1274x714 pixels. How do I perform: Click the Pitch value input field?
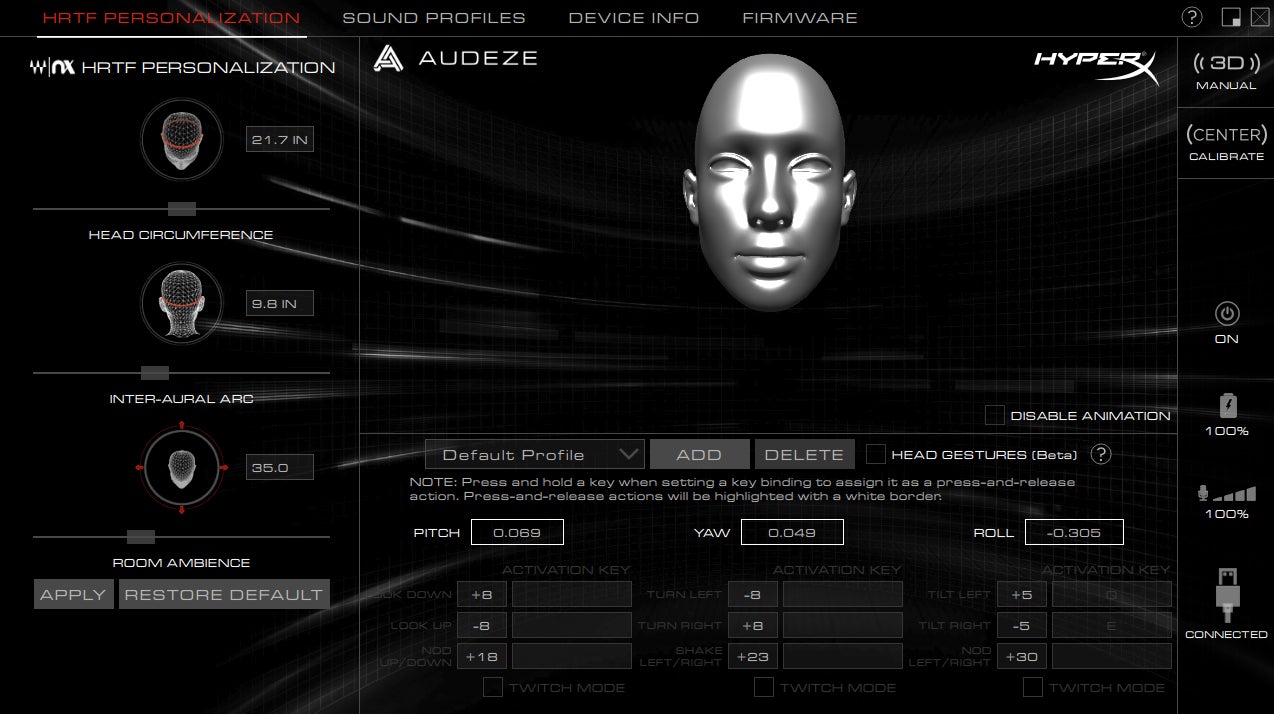517,532
